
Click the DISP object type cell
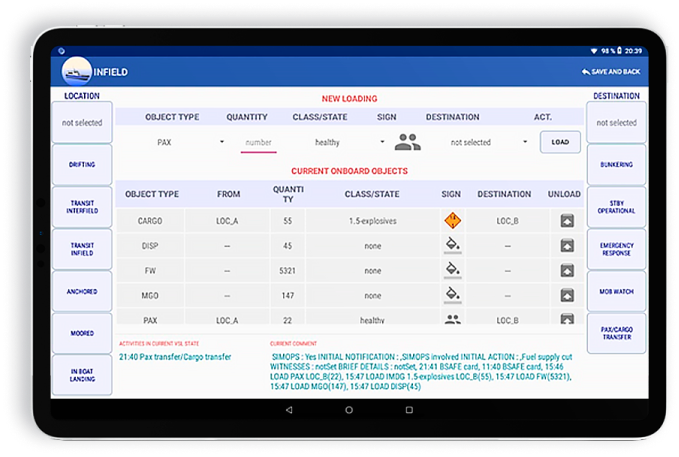(x=150, y=246)
